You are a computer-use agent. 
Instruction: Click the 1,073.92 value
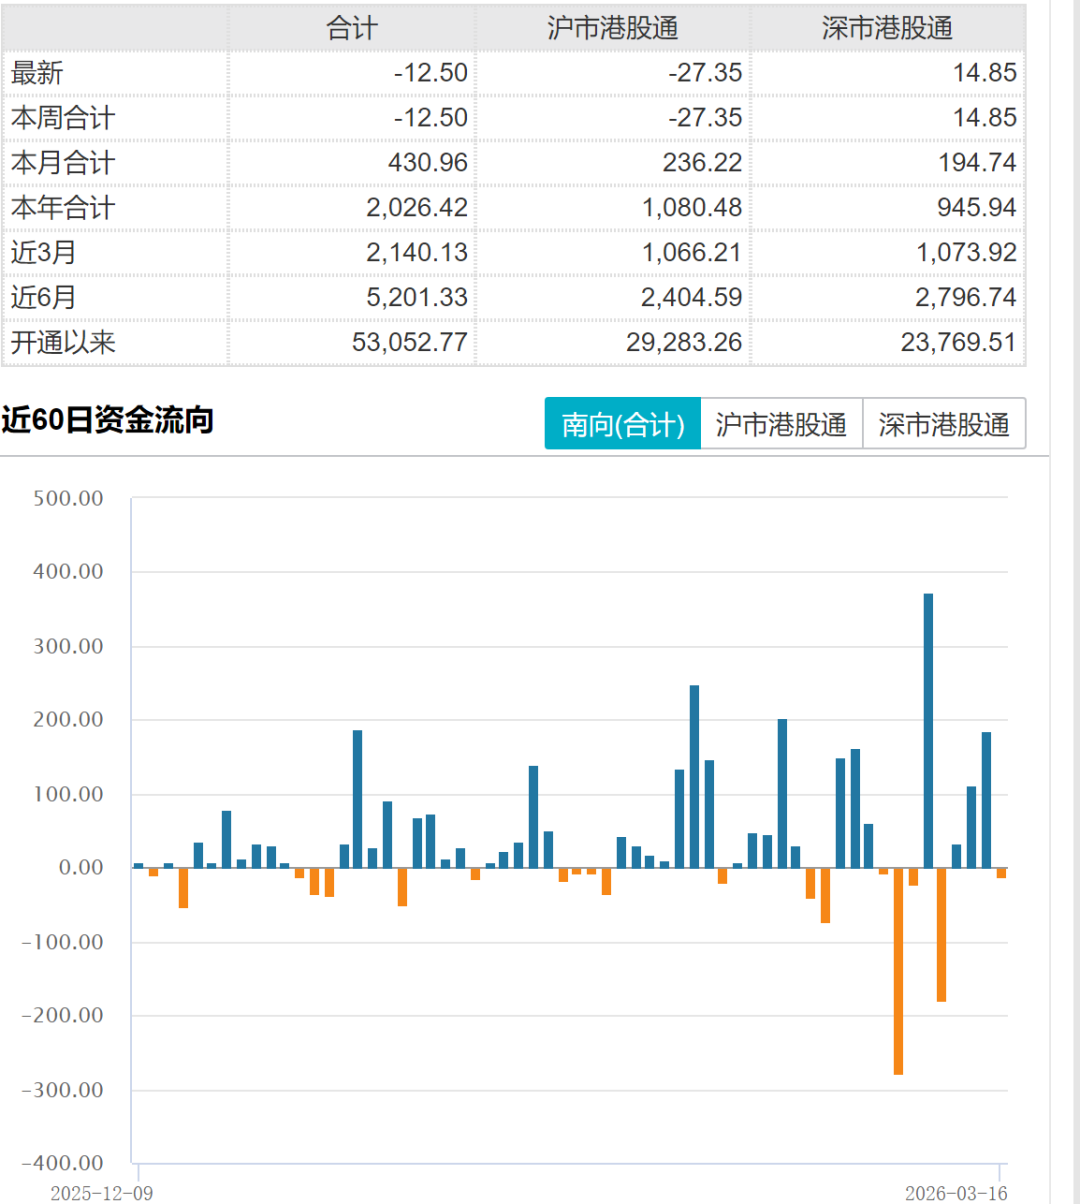pyautogui.click(x=966, y=252)
